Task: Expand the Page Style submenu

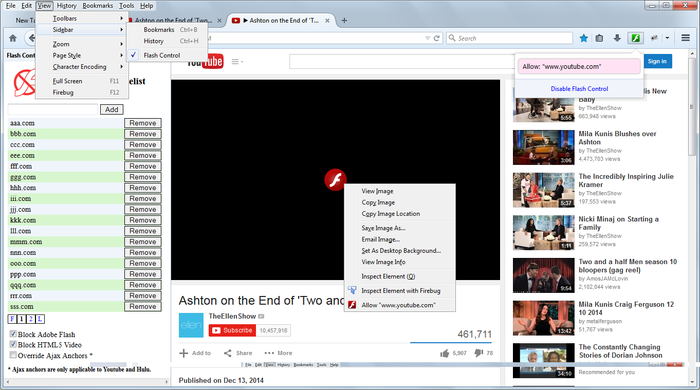Action: click(82, 55)
